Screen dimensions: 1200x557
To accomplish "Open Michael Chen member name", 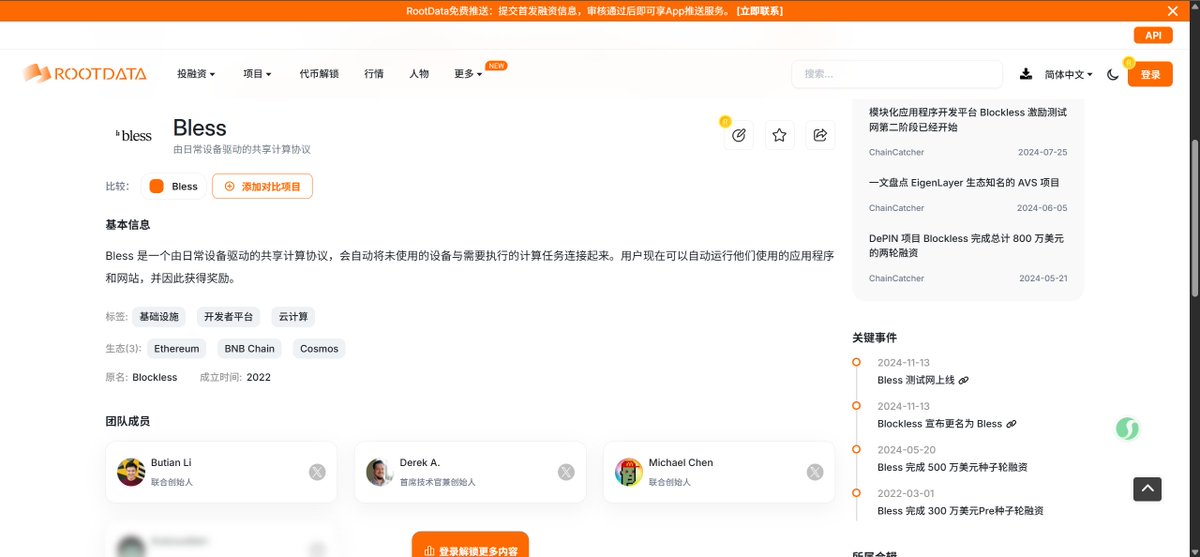I will point(681,463).
